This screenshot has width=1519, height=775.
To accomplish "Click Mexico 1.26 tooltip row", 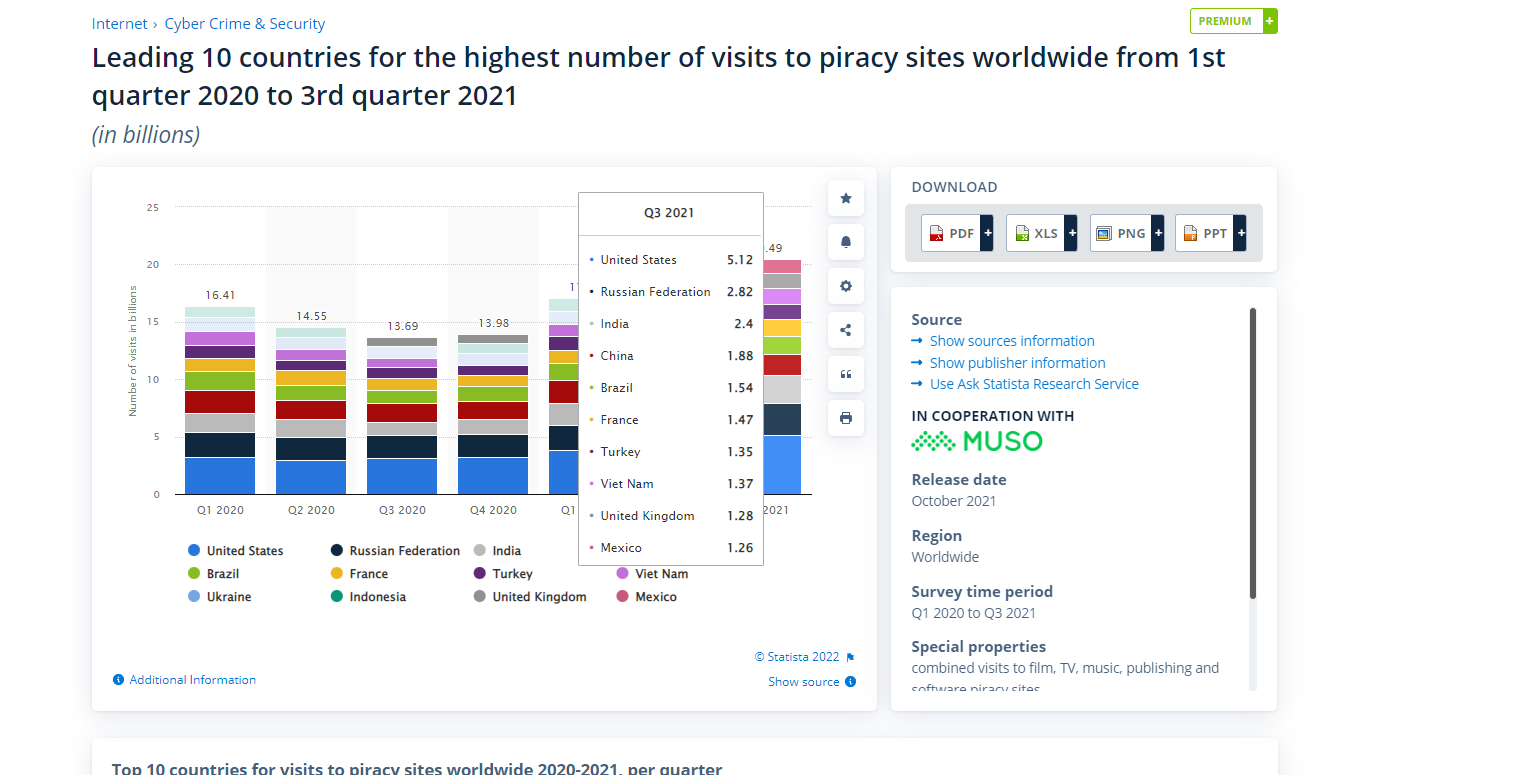I will pos(671,548).
